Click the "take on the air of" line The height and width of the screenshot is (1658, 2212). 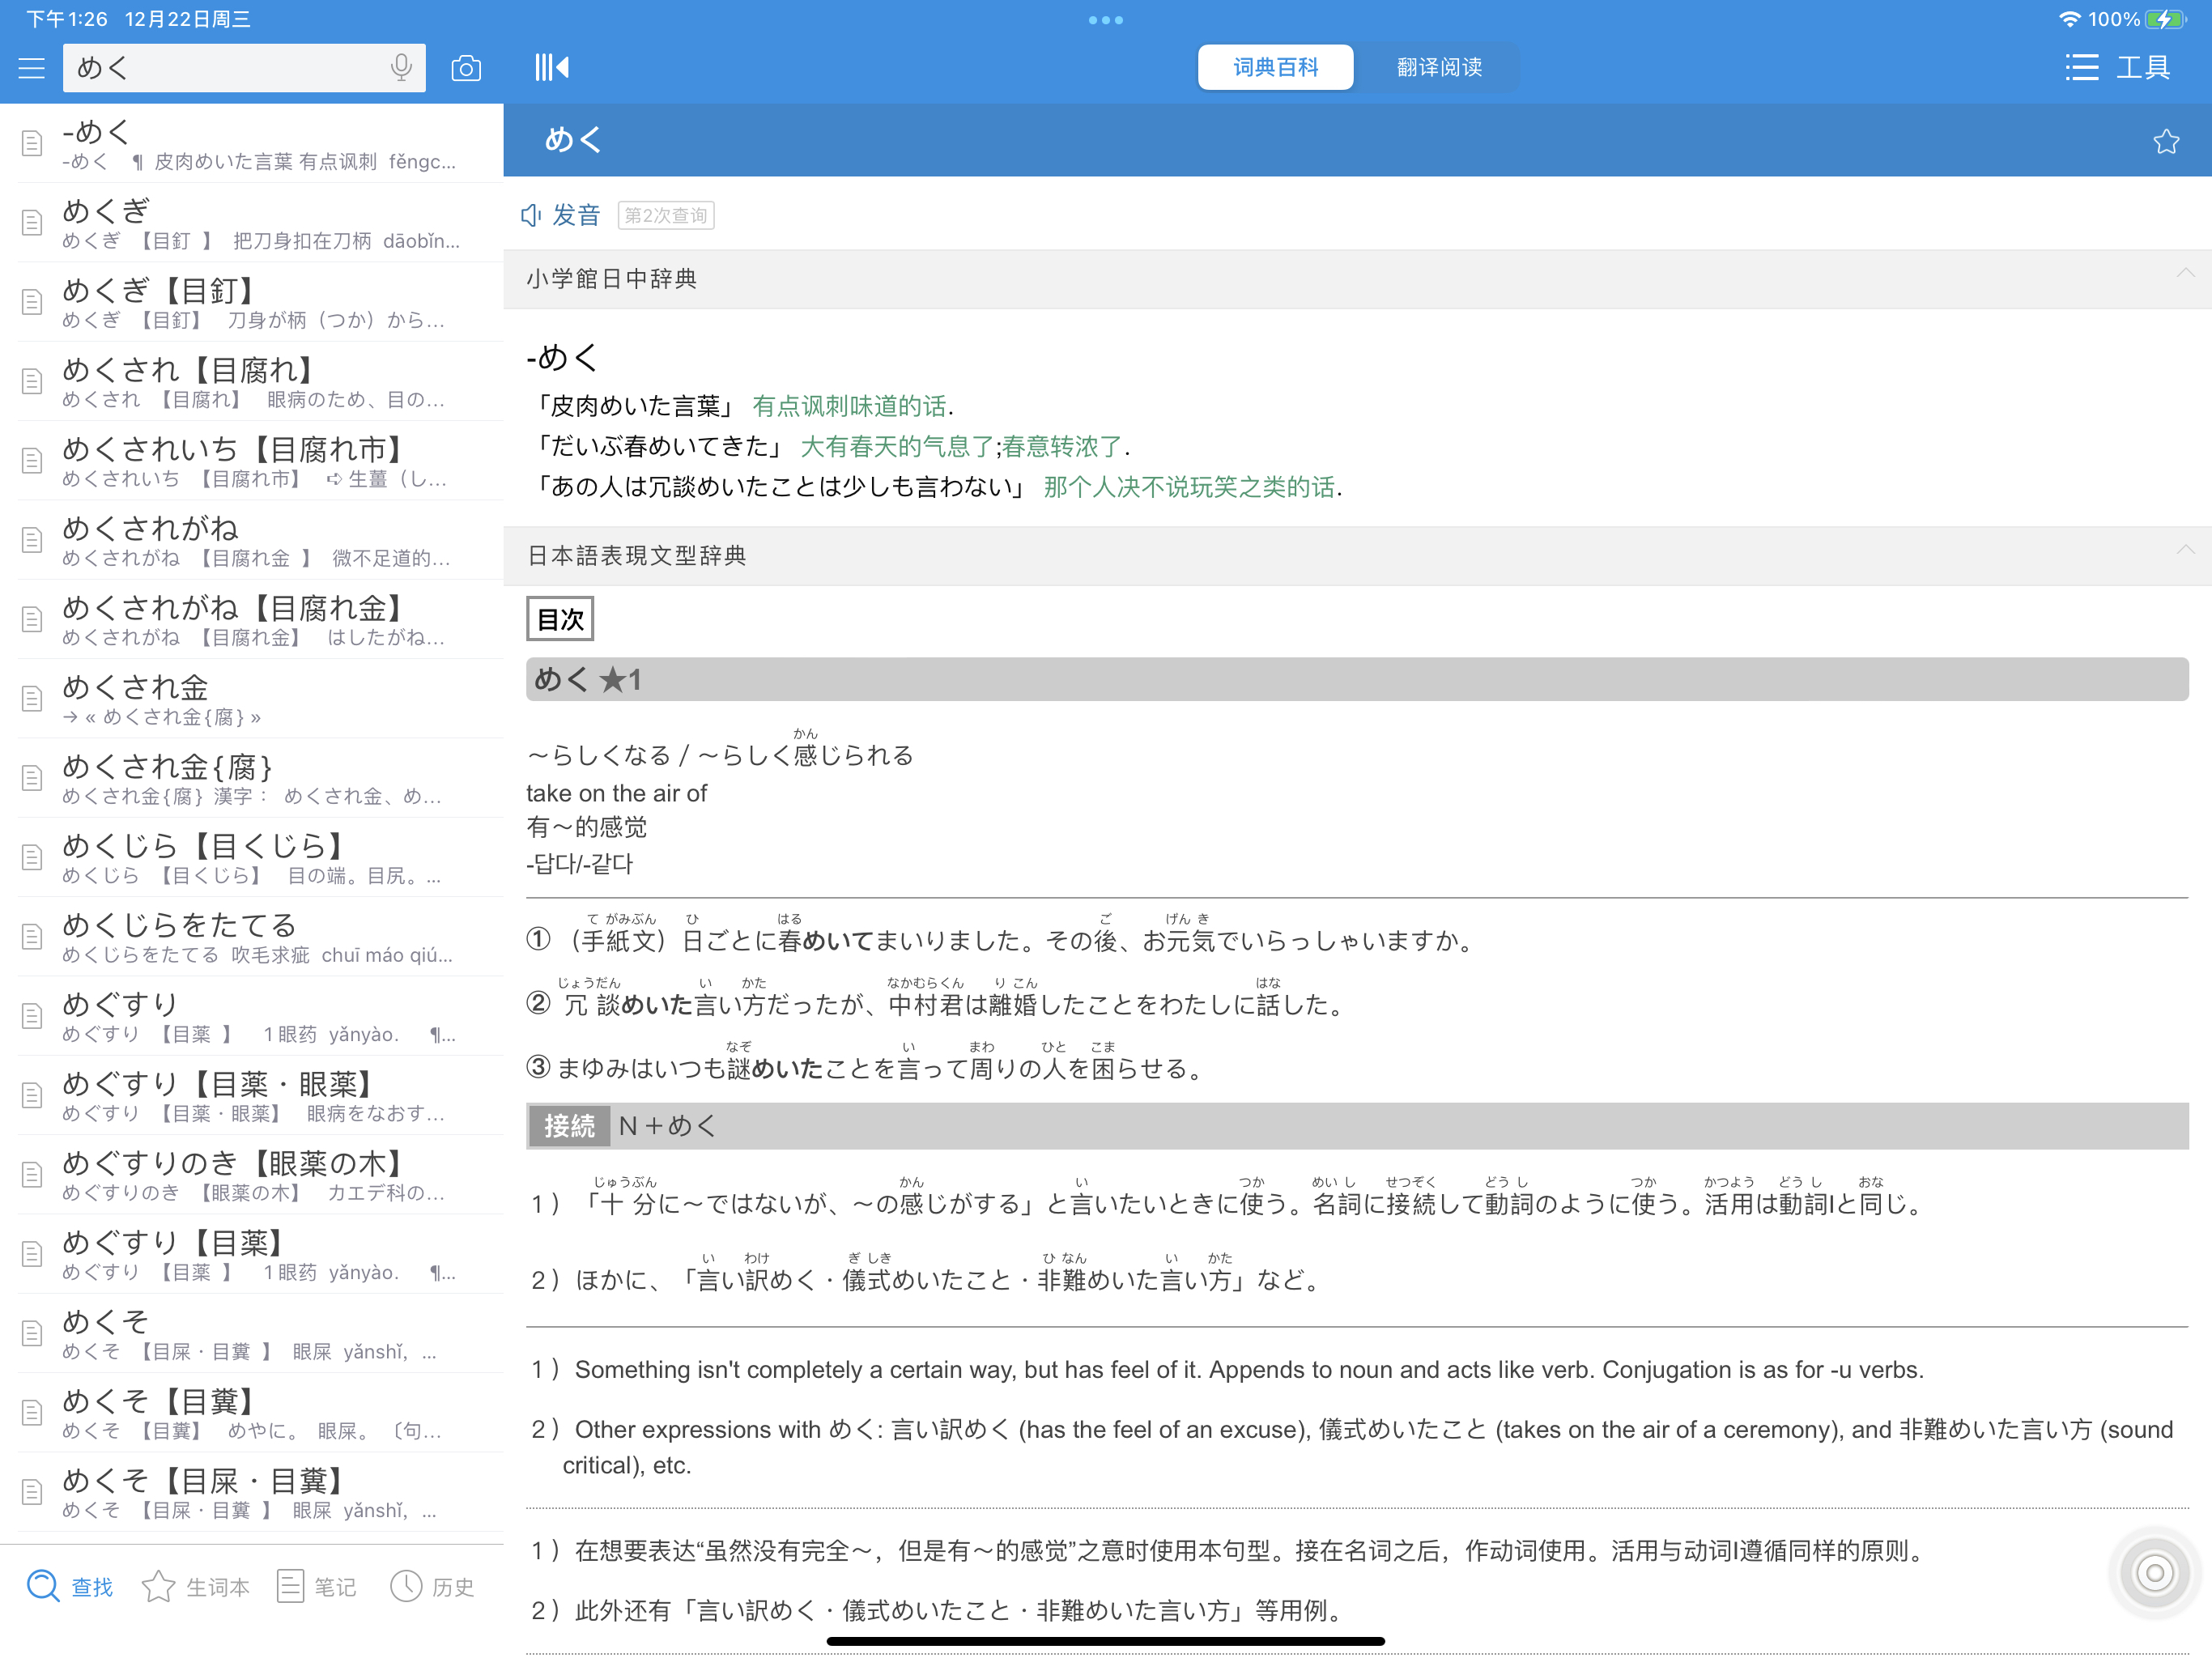[x=616, y=794]
